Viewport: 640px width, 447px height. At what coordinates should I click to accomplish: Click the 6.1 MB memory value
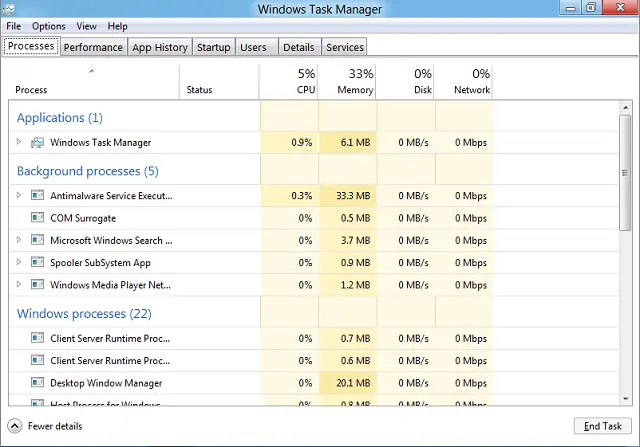pos(356,142)
